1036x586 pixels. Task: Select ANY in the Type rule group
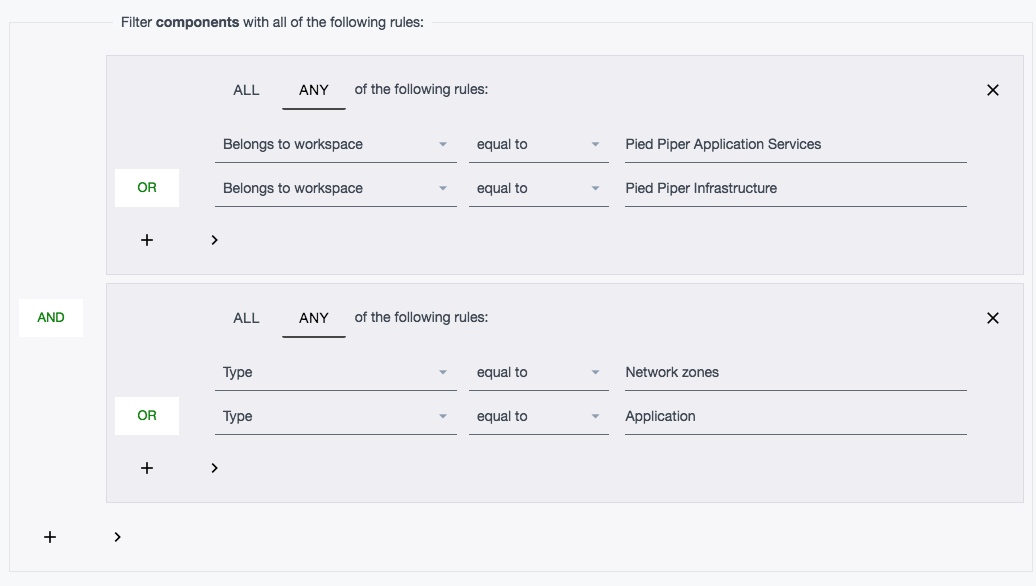coord(314,318)
